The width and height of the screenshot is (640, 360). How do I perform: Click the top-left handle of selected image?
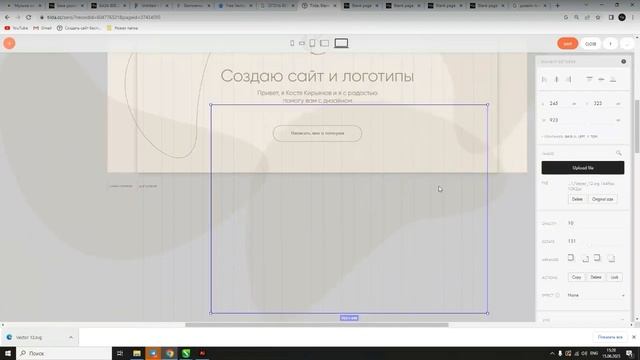coord(211,105)
